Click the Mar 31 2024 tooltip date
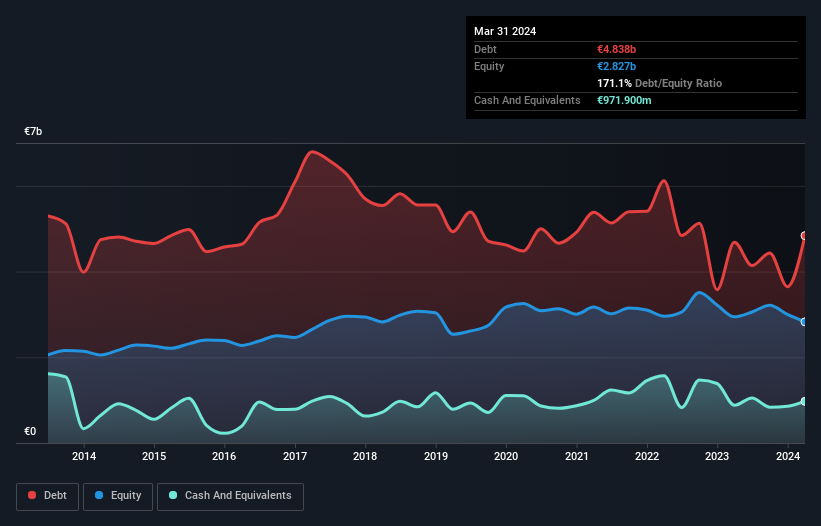Image resolution: width=821 pixels, height=526 pixels. click(505, 31)
